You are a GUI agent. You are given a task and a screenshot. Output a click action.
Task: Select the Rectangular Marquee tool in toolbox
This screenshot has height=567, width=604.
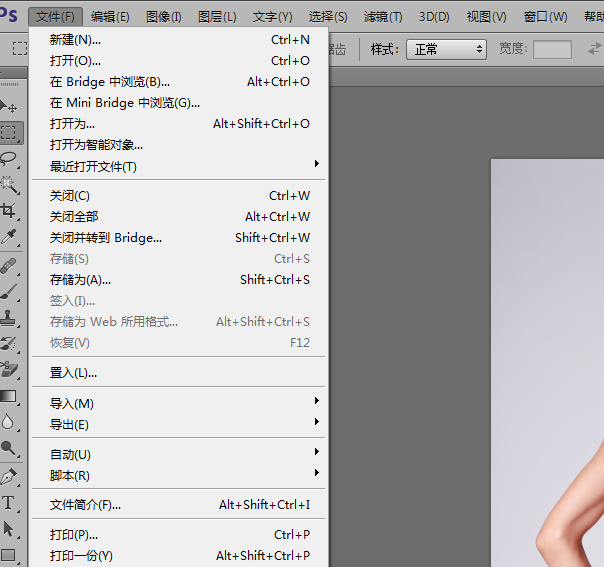[x=8, y=133]
